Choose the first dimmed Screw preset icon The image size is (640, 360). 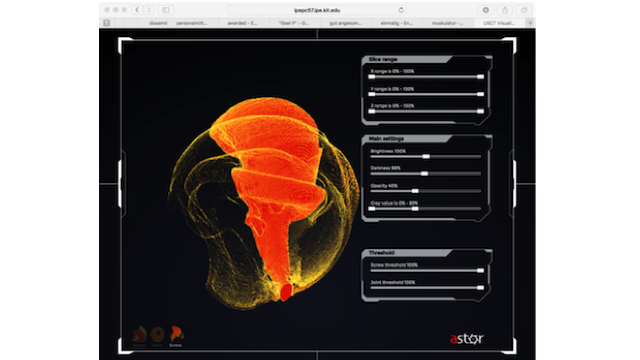(139, 335)
